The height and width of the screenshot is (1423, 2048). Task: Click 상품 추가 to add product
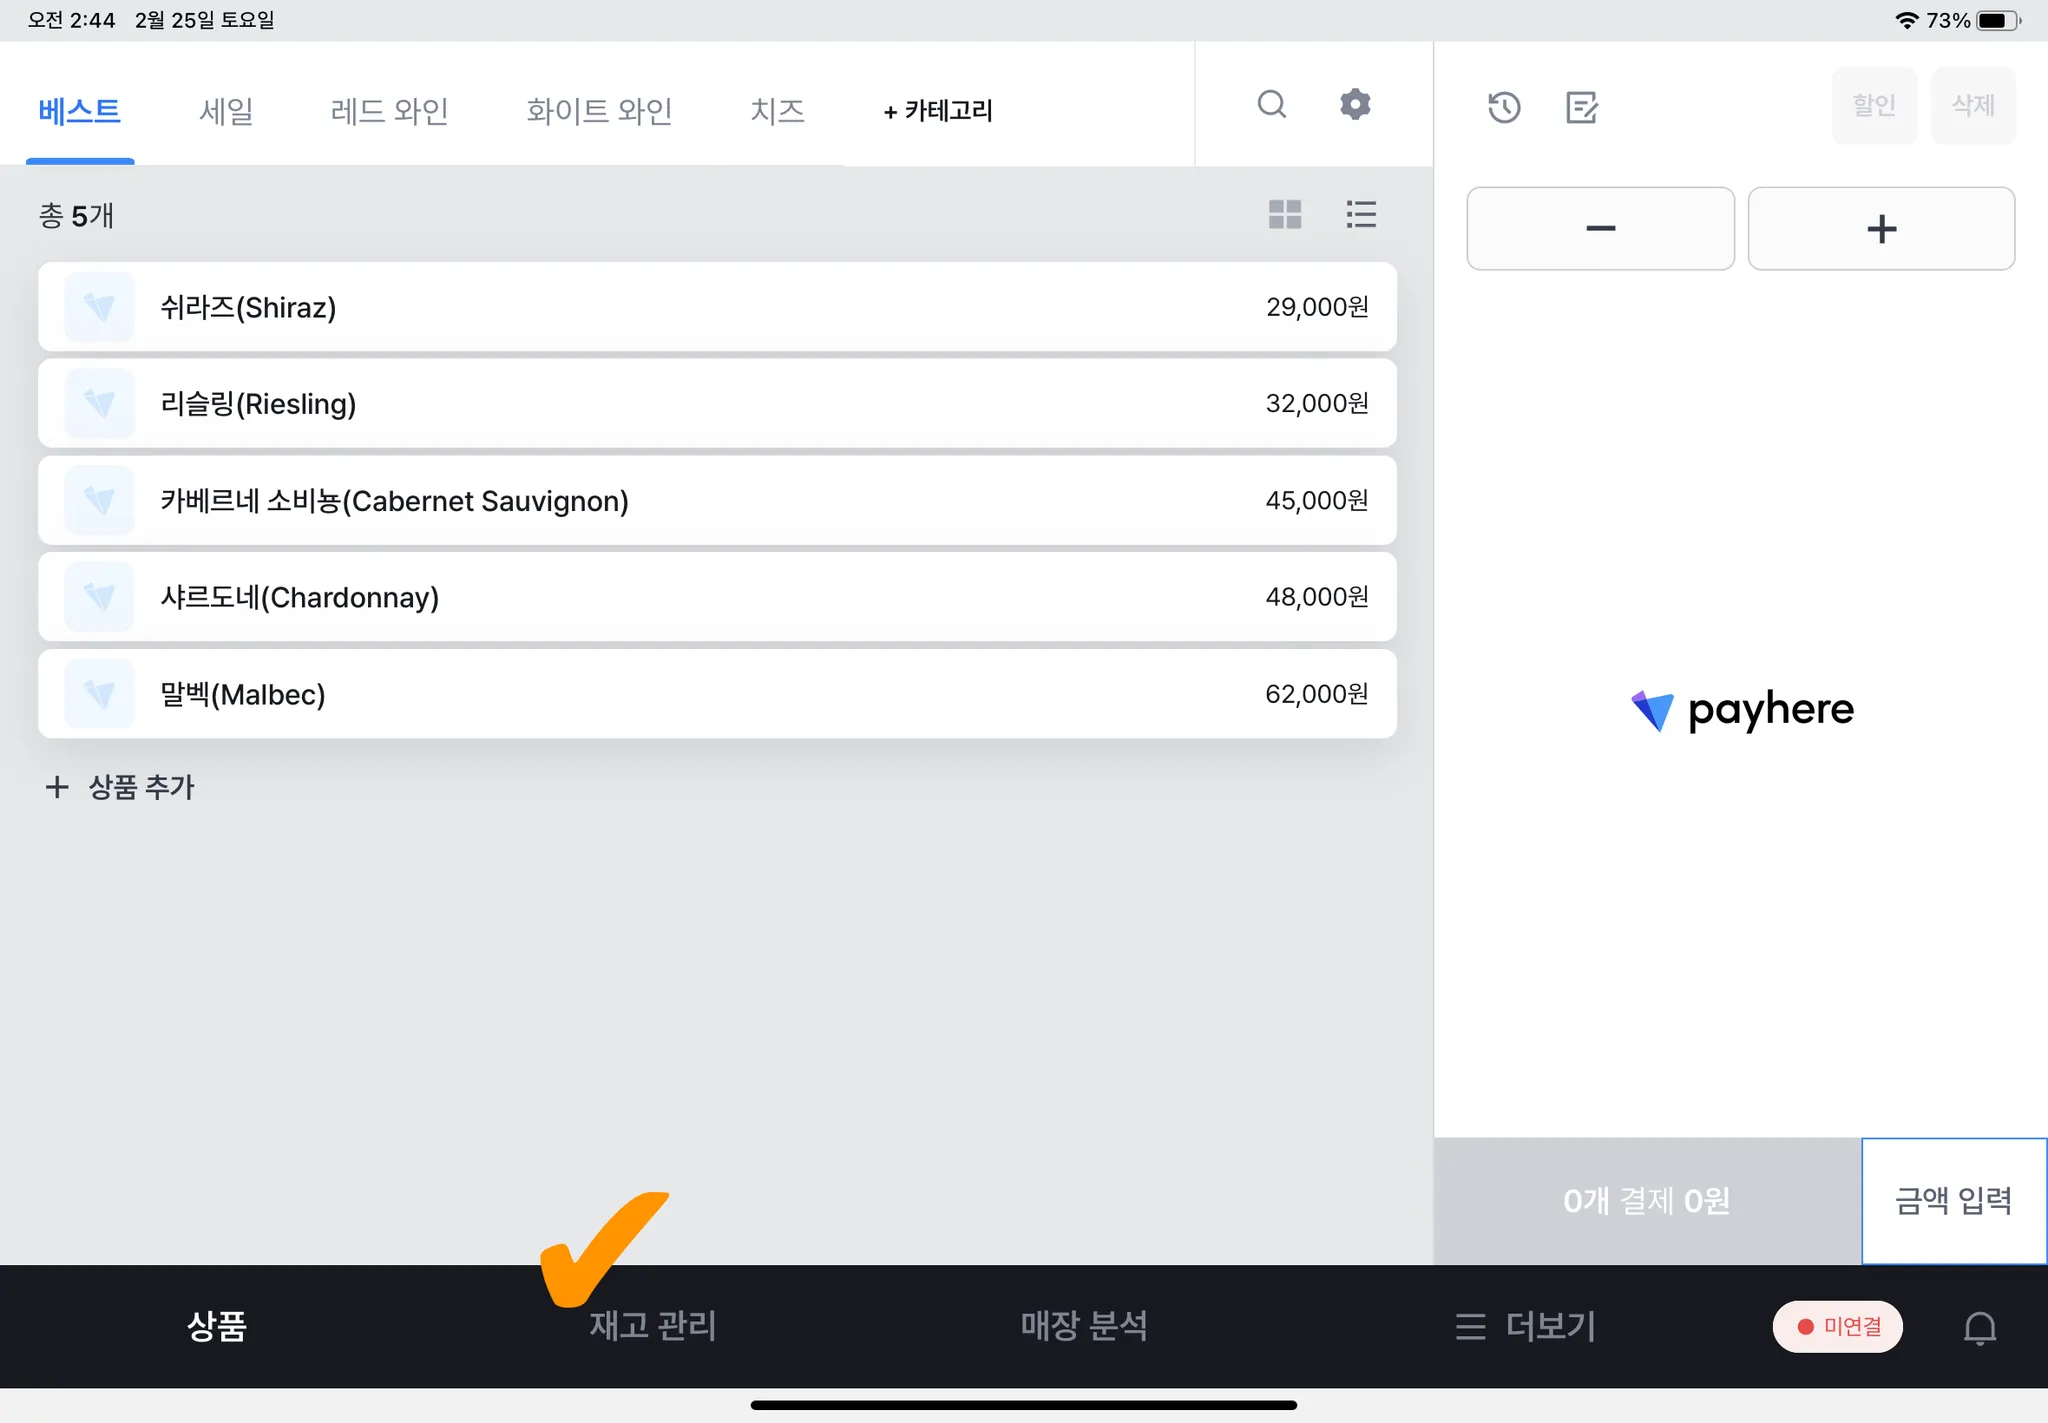click(x=120, y=787)
